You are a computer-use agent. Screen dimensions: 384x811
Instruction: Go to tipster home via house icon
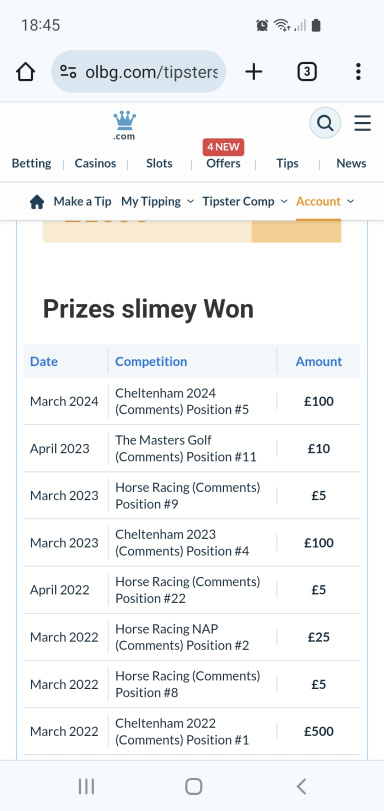(37, 202)
